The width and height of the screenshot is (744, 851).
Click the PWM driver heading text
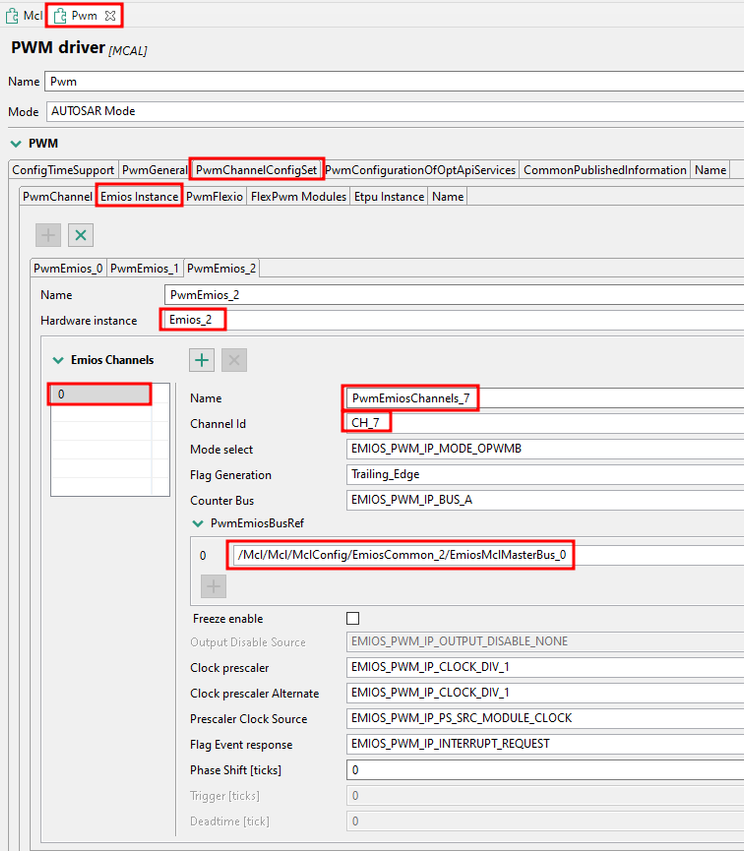click(58, 48)
